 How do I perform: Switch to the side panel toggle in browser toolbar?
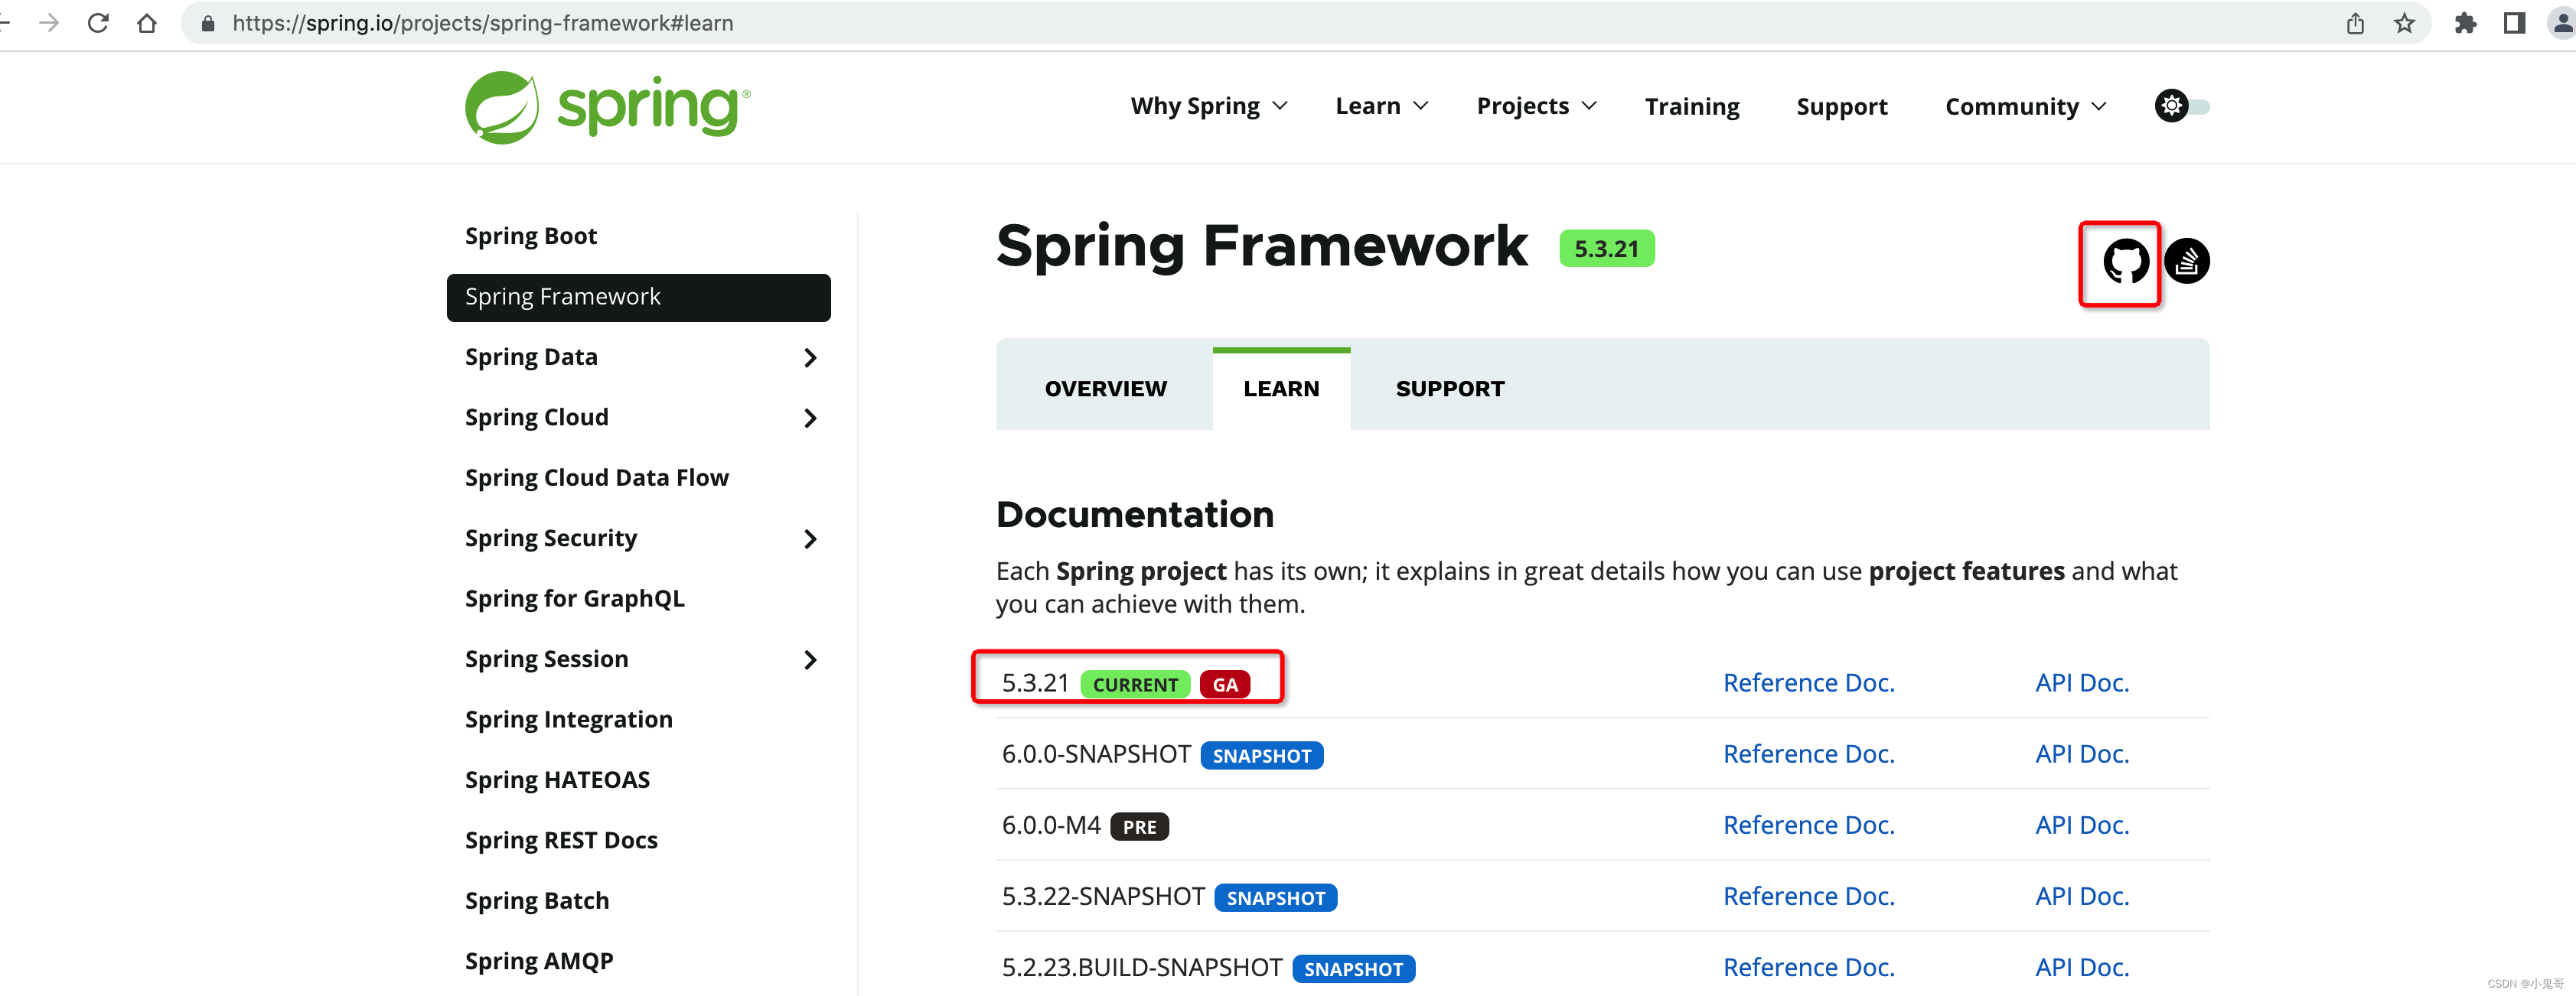pyautogui.click(x=2513, y=22)
